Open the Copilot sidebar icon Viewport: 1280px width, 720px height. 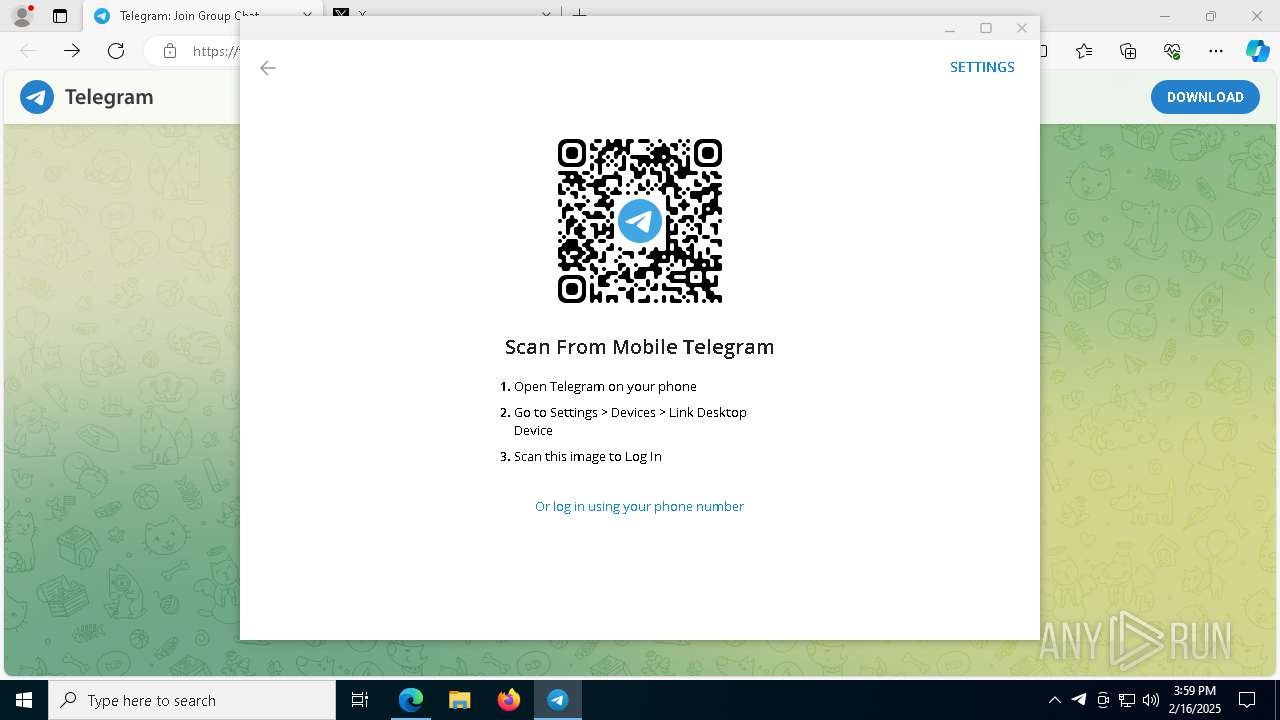pyautogui.click(x=1257, y=51)
